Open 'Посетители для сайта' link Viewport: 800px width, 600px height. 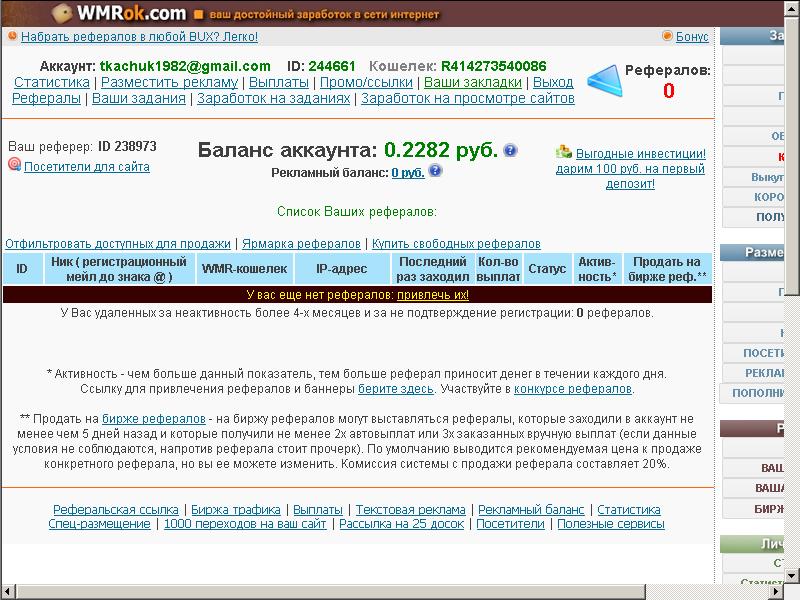pyautogui.click(x=87, y=167)
